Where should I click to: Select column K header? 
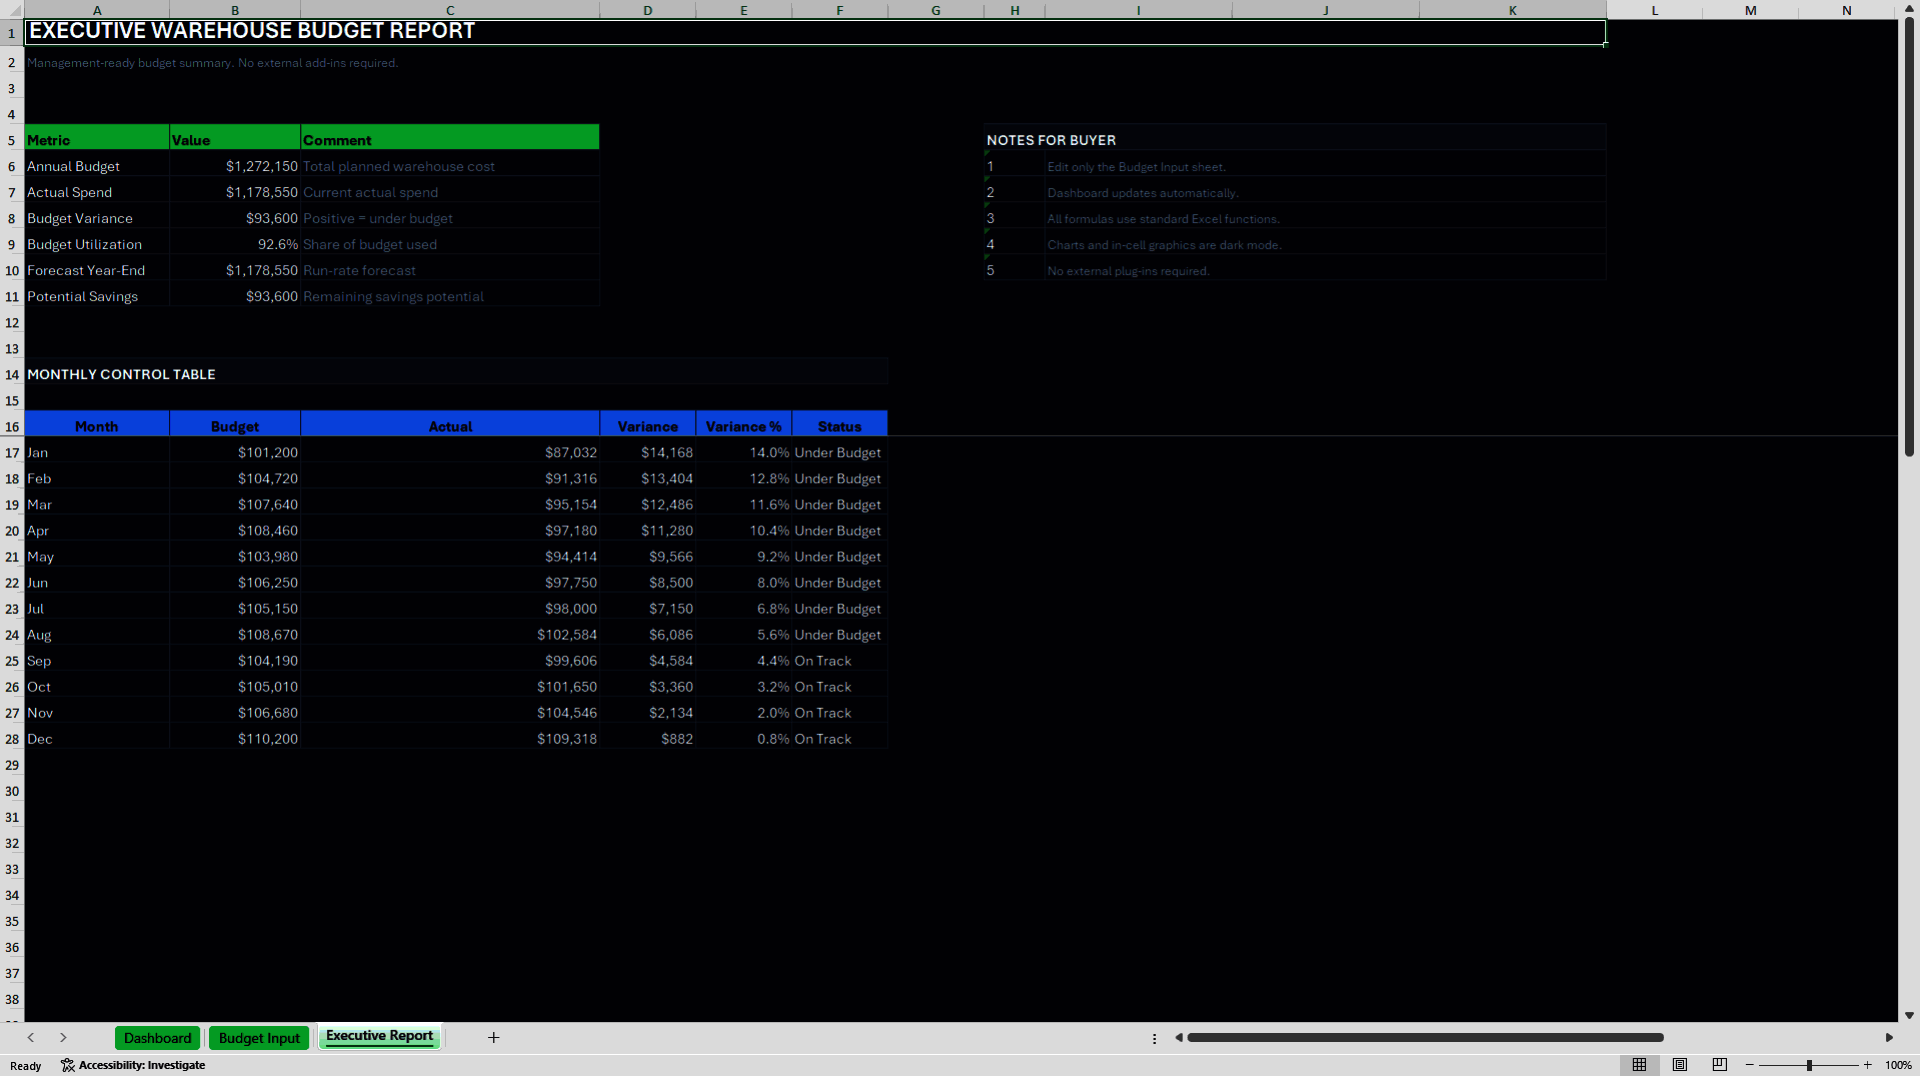1513,10
